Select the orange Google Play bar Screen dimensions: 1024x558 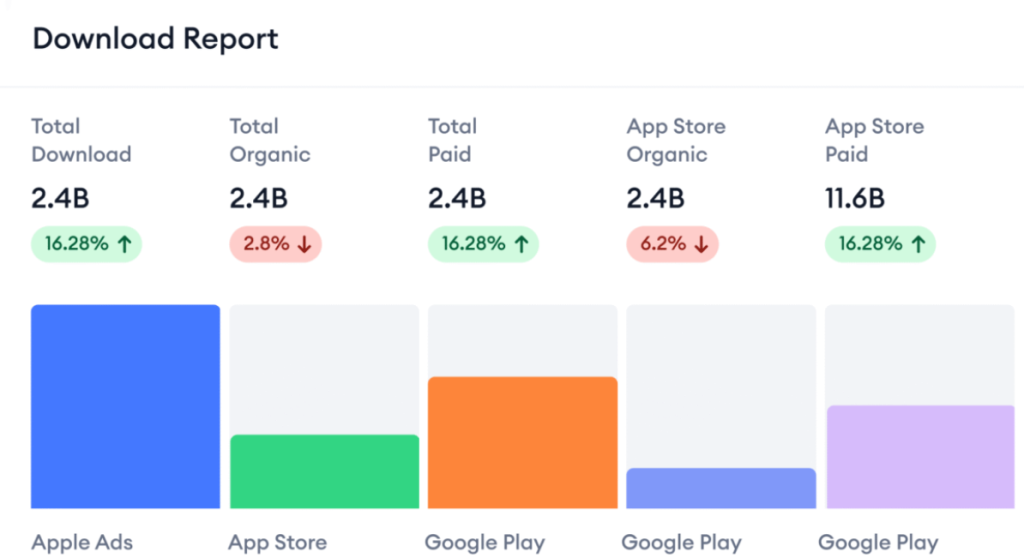pyautogui.click(x=522, y=443)
